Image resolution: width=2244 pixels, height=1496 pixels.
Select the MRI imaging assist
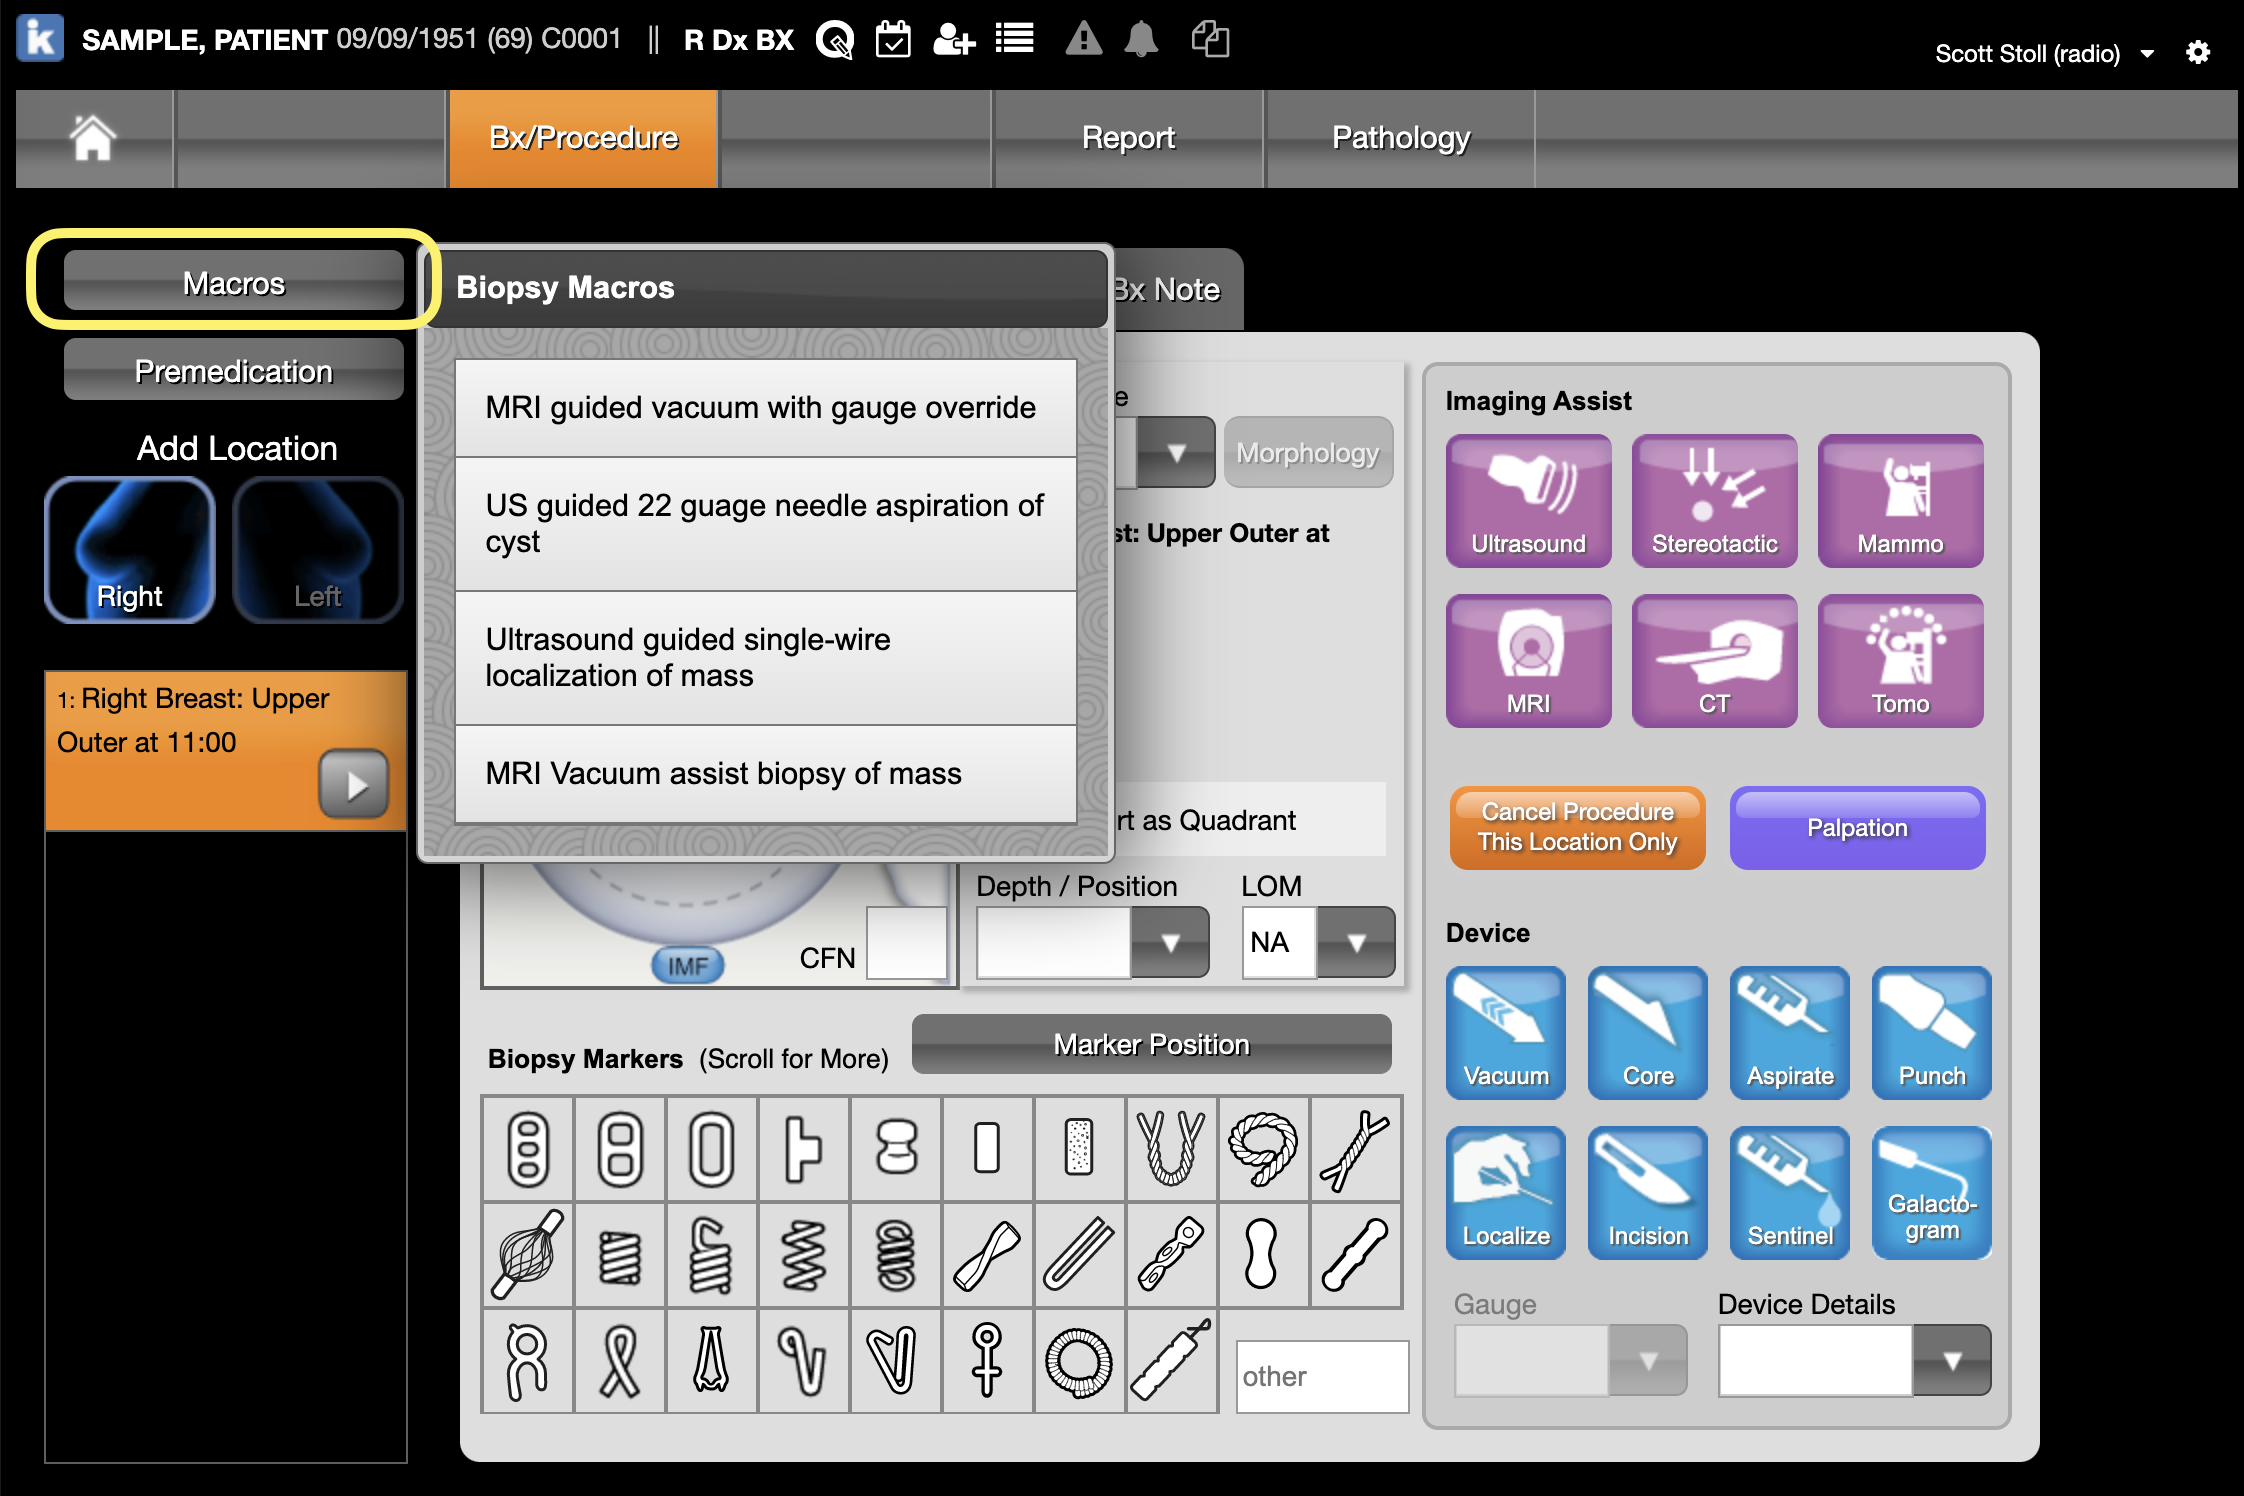[1528, 661]
